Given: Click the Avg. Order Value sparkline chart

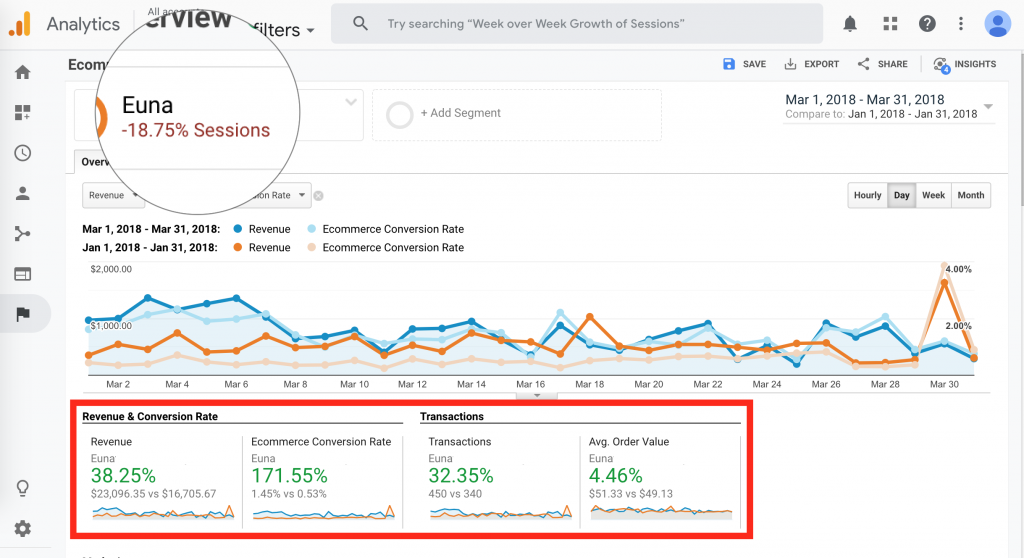Looking at the screenshot, I should point(661,512).
